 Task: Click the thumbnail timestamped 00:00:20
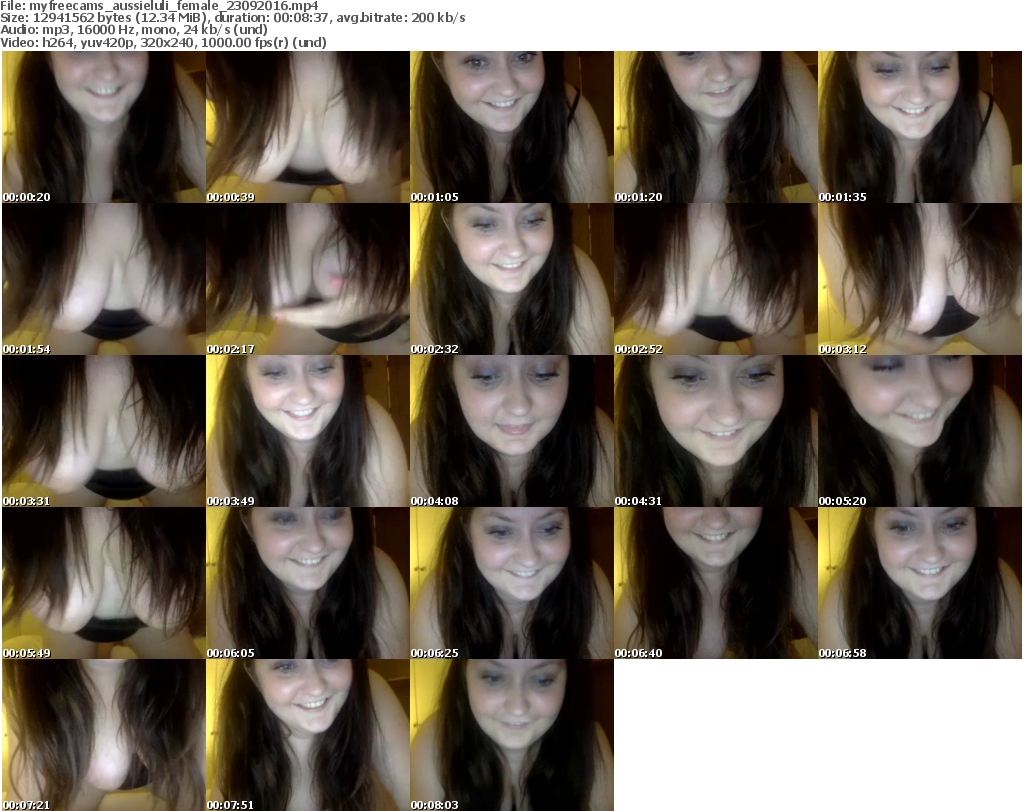point(103,127)
